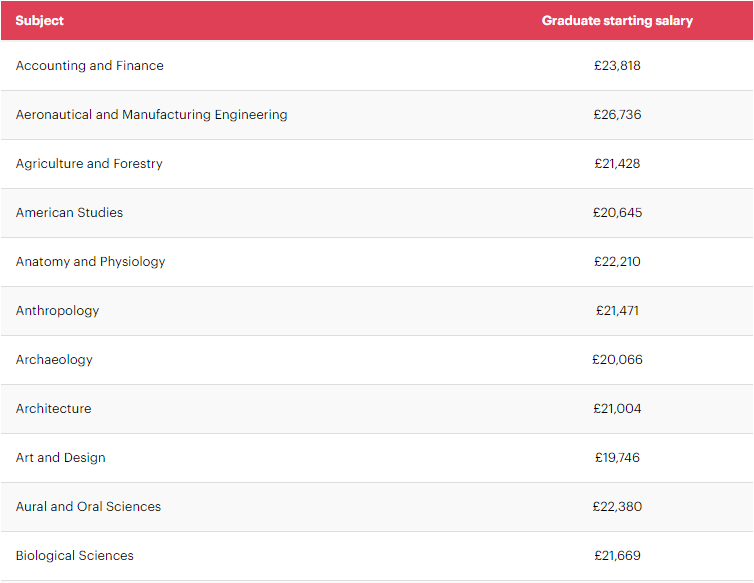Click the Subject column header
The height and width of the screenshot is (583, 754).
tap(40, 21)
